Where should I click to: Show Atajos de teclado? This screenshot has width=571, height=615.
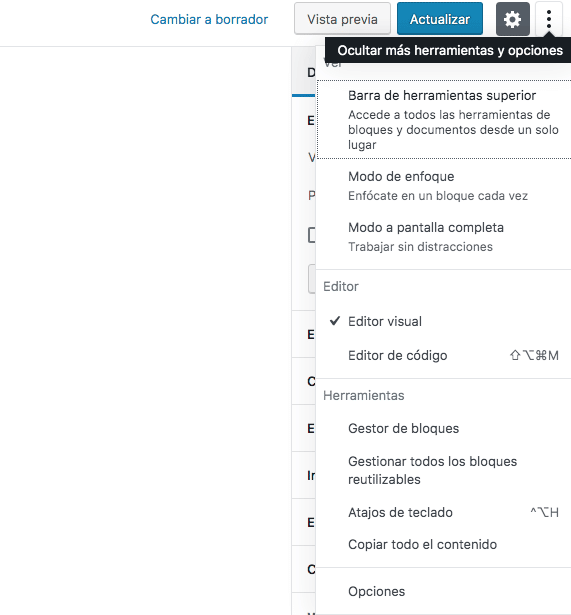(444, 512)
